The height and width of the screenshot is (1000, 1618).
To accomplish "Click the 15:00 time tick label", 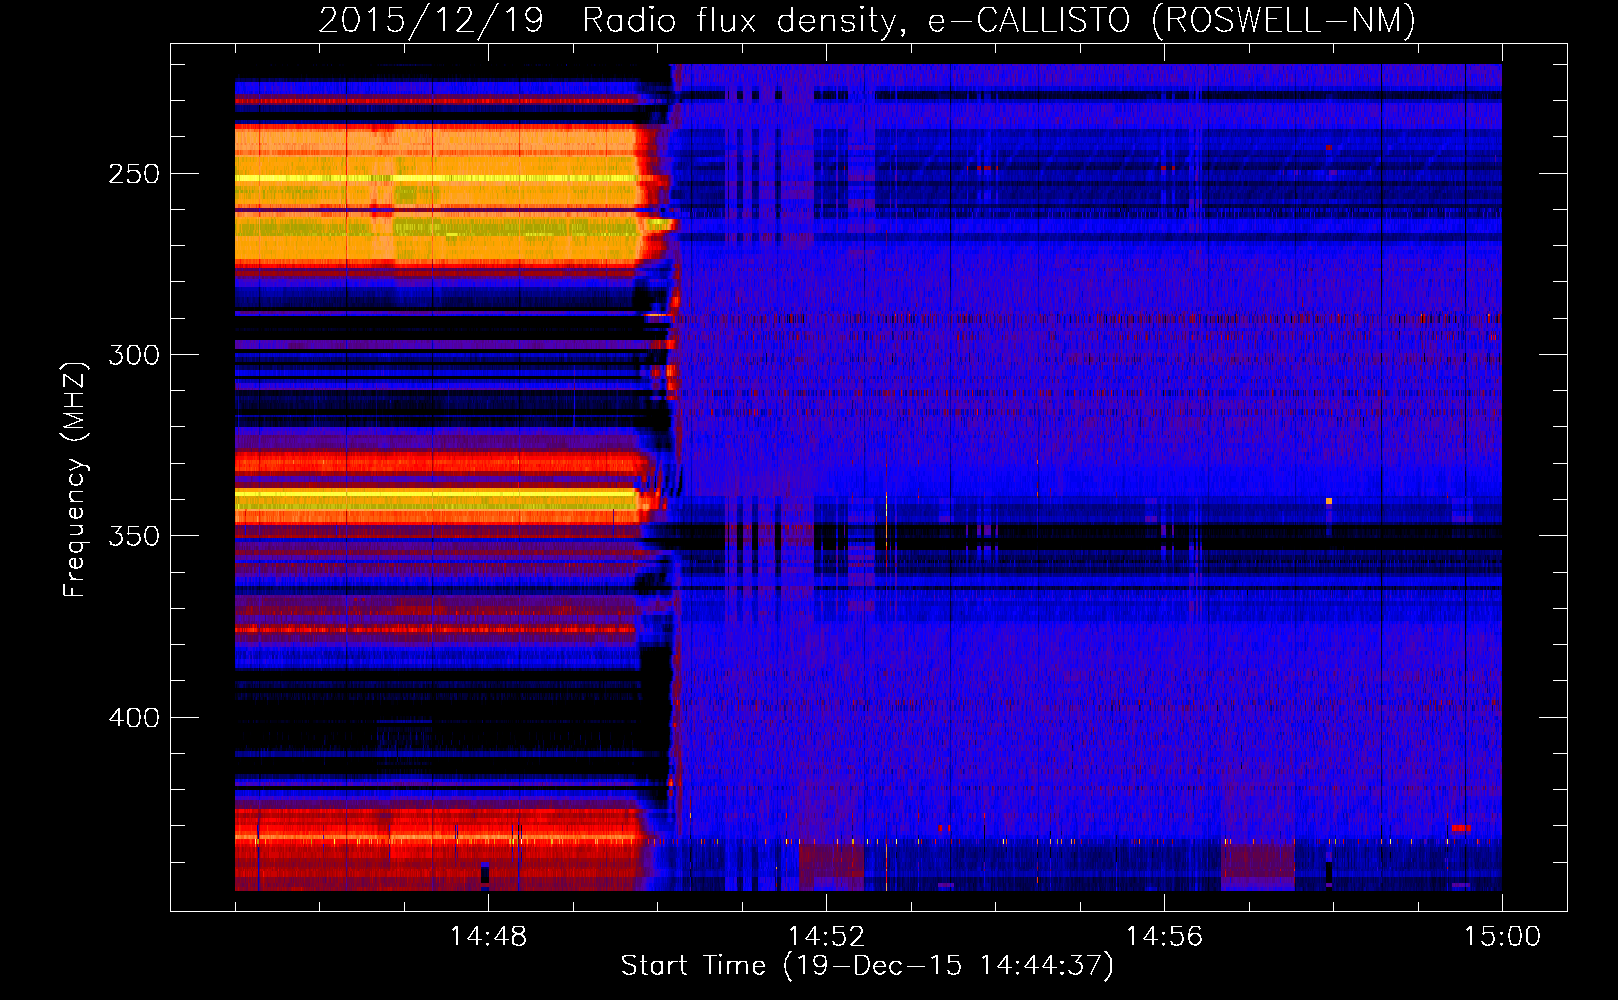I will 1502,936.
